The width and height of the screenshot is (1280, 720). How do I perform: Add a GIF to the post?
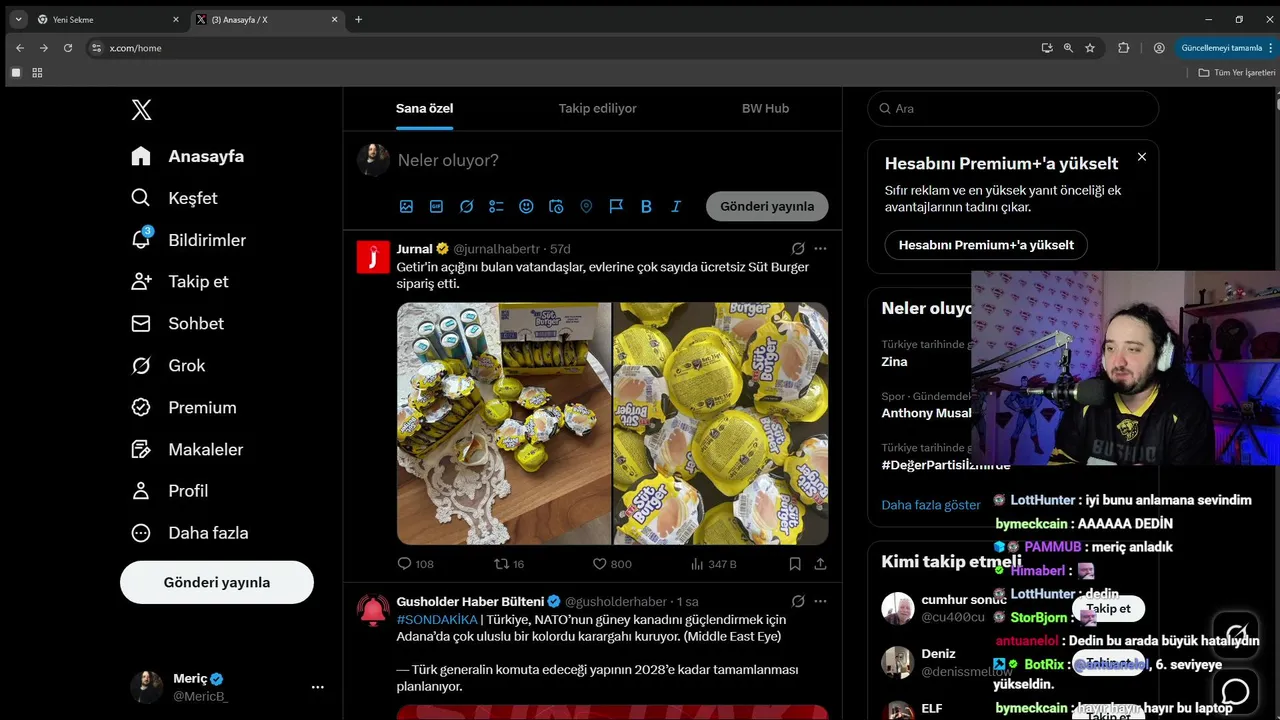click(436, 206)
